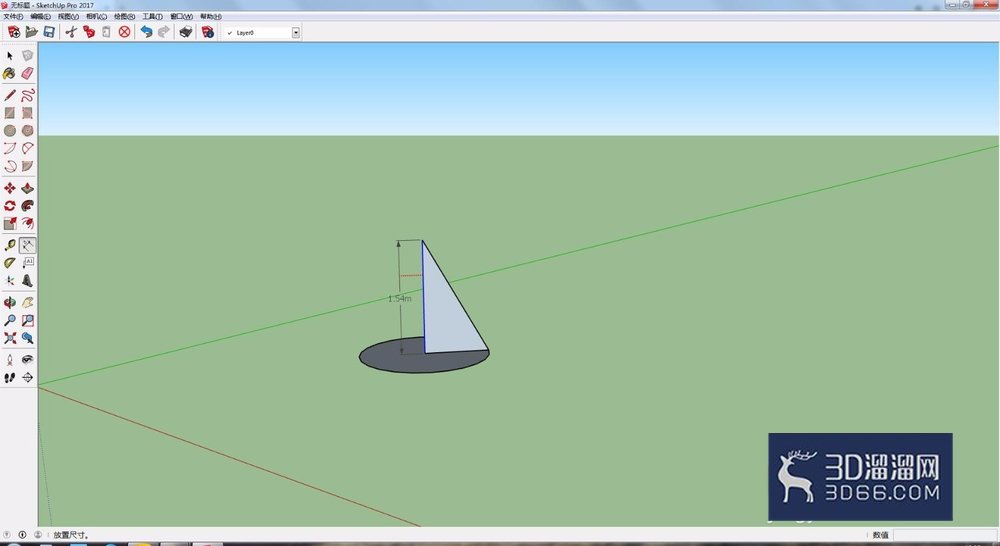The width and height of the screenshot is (1000, 546).
Task: Select the Rectangle tool
Action: pyautogui.click(x=10, y=113)
